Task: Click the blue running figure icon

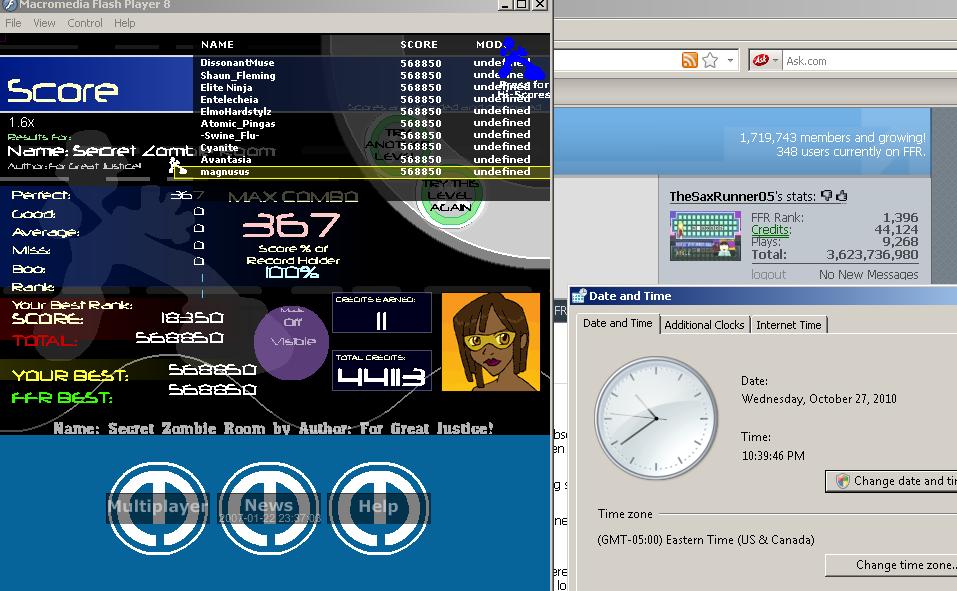Action: click(x=519, y=60)
